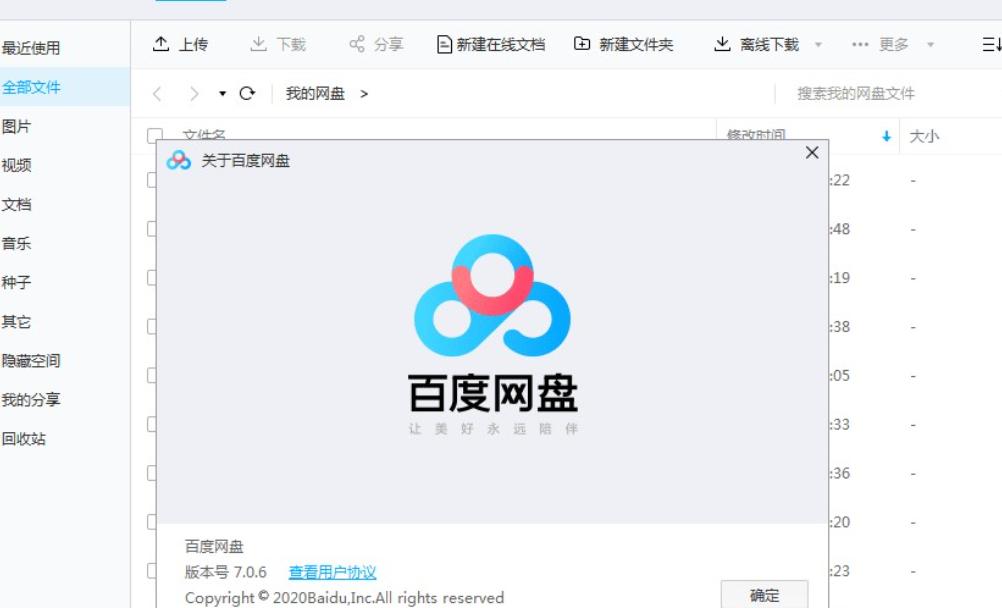Viewport: 1002px width, 608px height.
Task: Click the new folder (新建文件夹) icon
Action: click(x=582, y=43)
